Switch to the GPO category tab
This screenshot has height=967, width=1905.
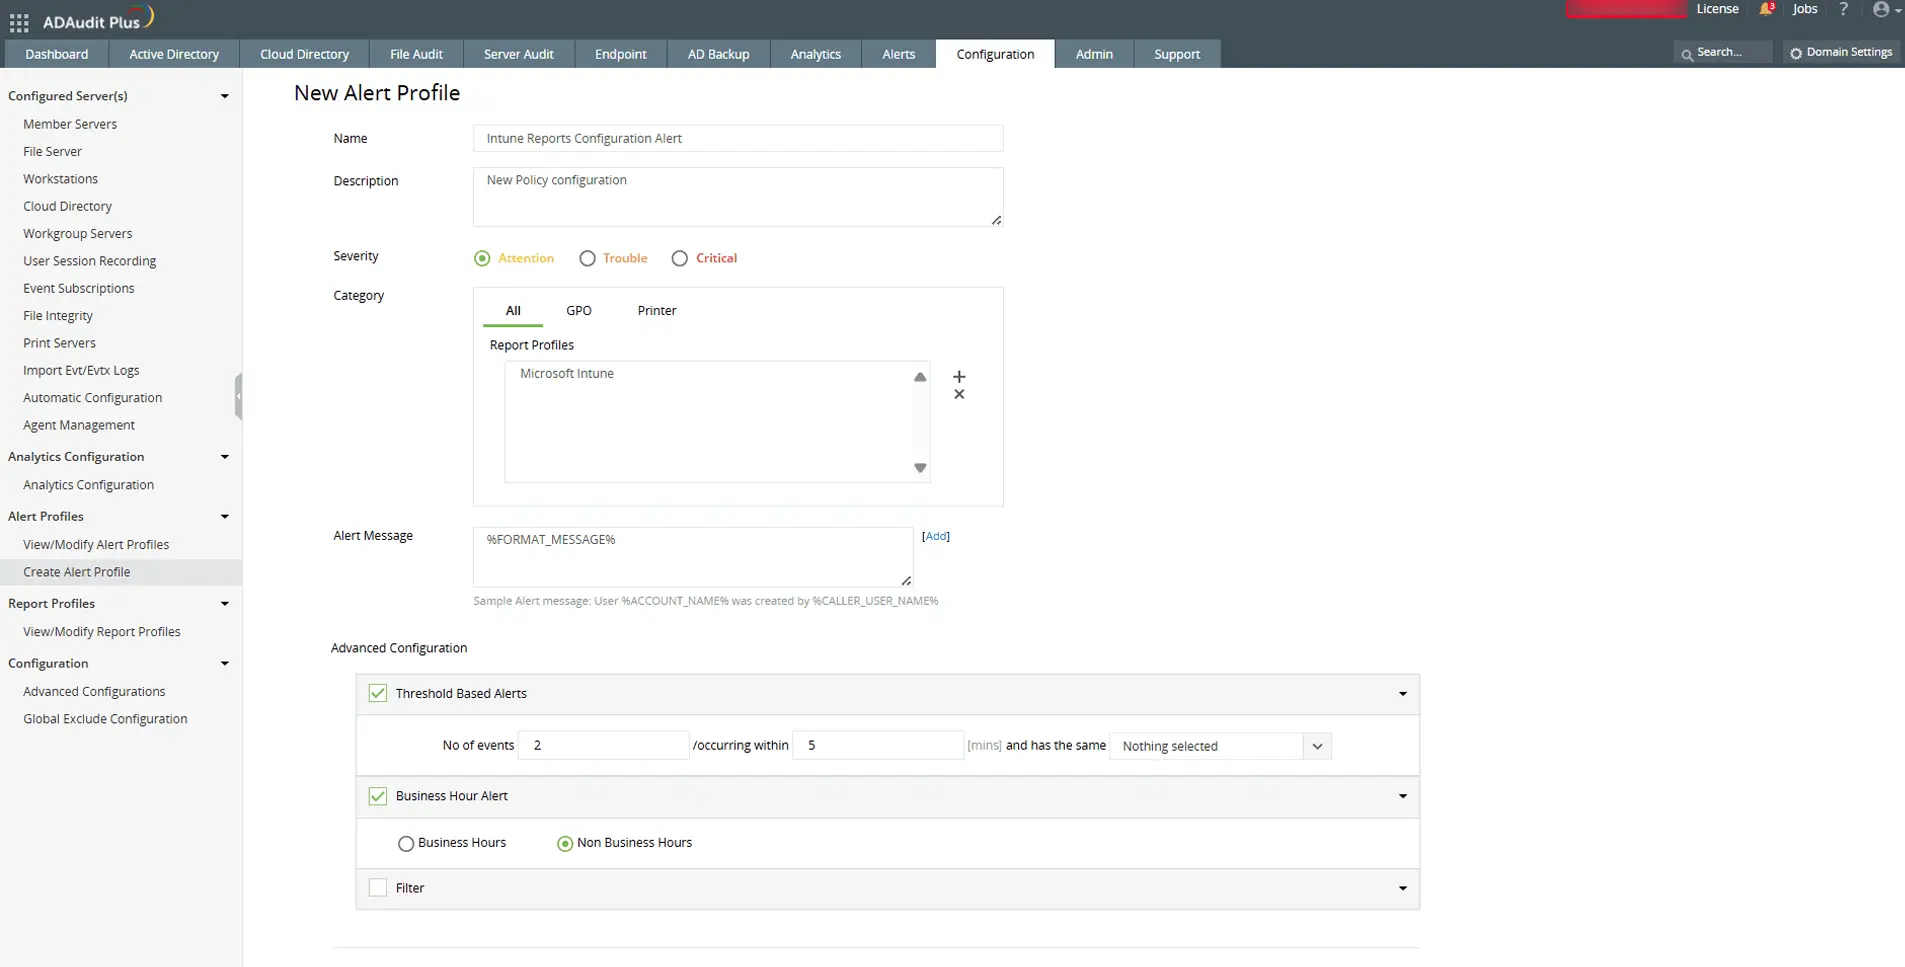[578, 310]
